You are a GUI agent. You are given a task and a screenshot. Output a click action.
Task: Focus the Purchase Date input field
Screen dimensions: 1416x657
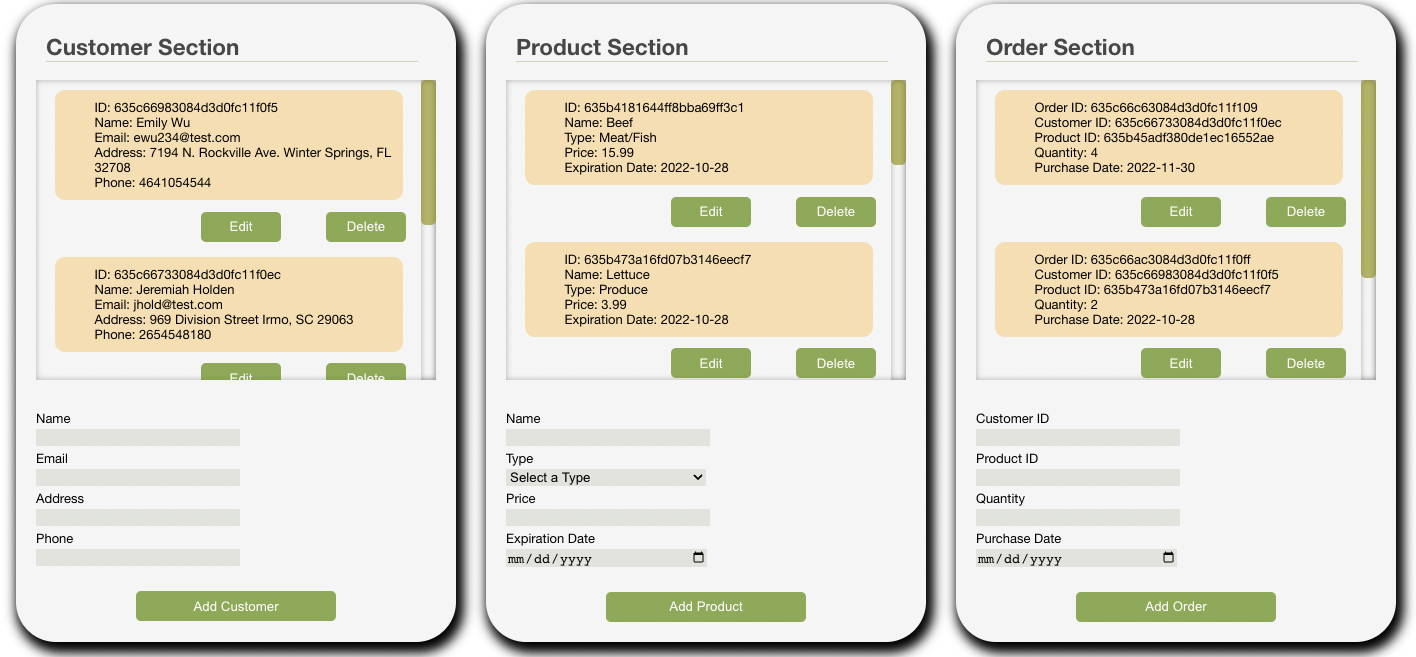1076,558
